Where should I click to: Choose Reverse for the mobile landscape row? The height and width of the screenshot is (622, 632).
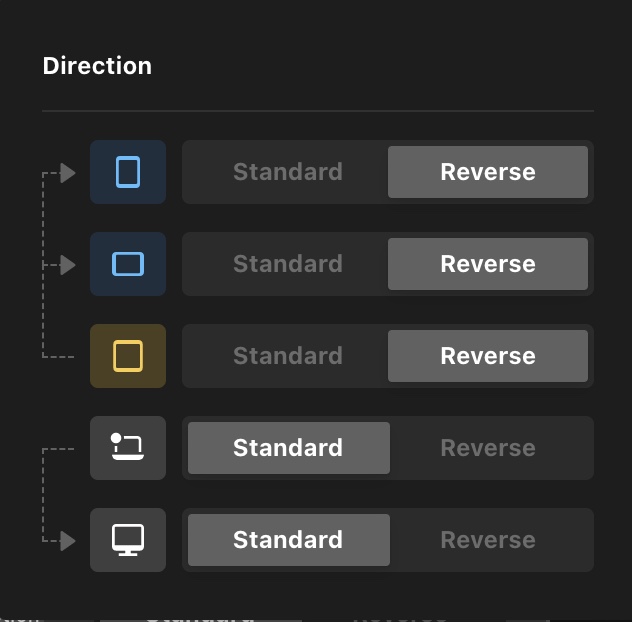click(488, 264)
